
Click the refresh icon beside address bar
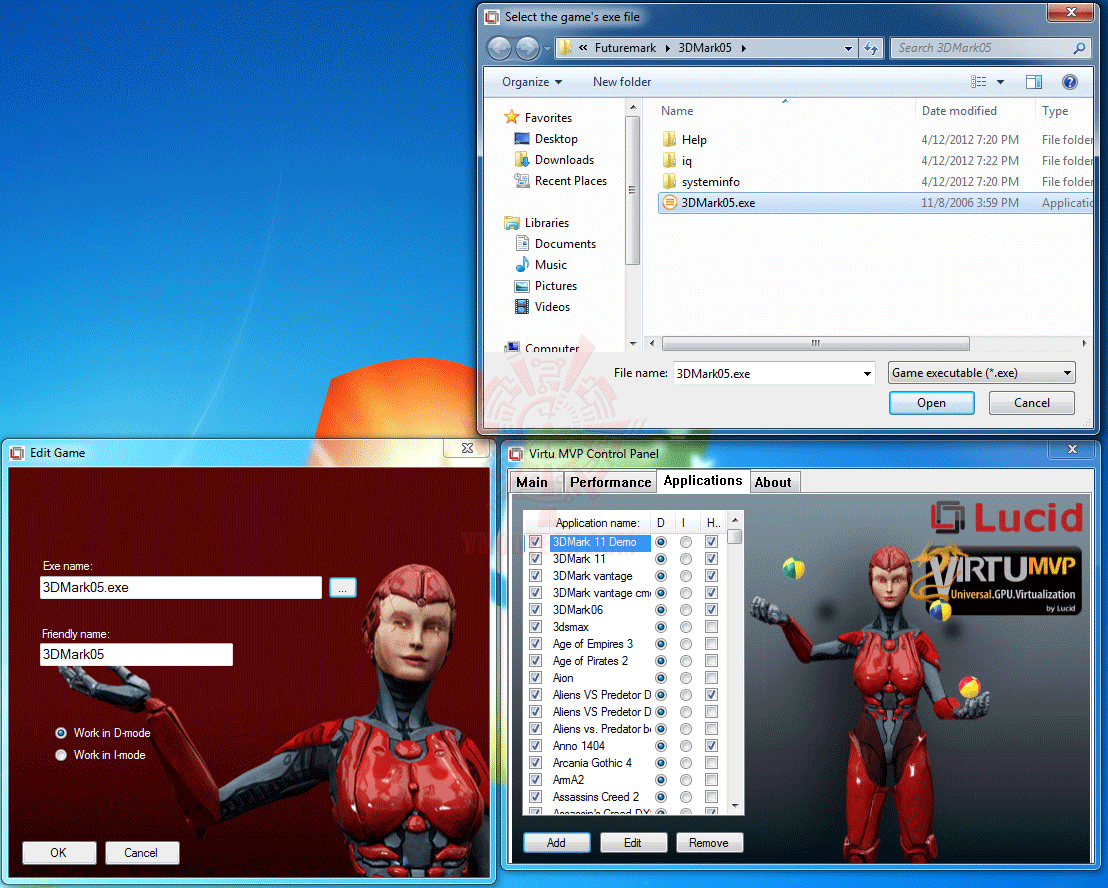(x=871, y=48)
